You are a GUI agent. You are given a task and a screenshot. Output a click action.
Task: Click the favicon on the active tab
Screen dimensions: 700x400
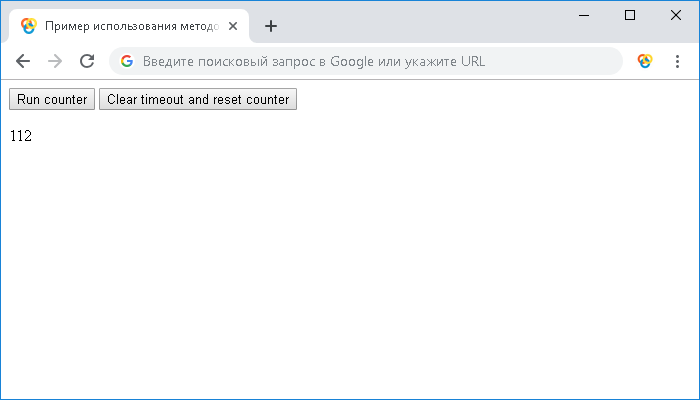[x=29, y=26]
